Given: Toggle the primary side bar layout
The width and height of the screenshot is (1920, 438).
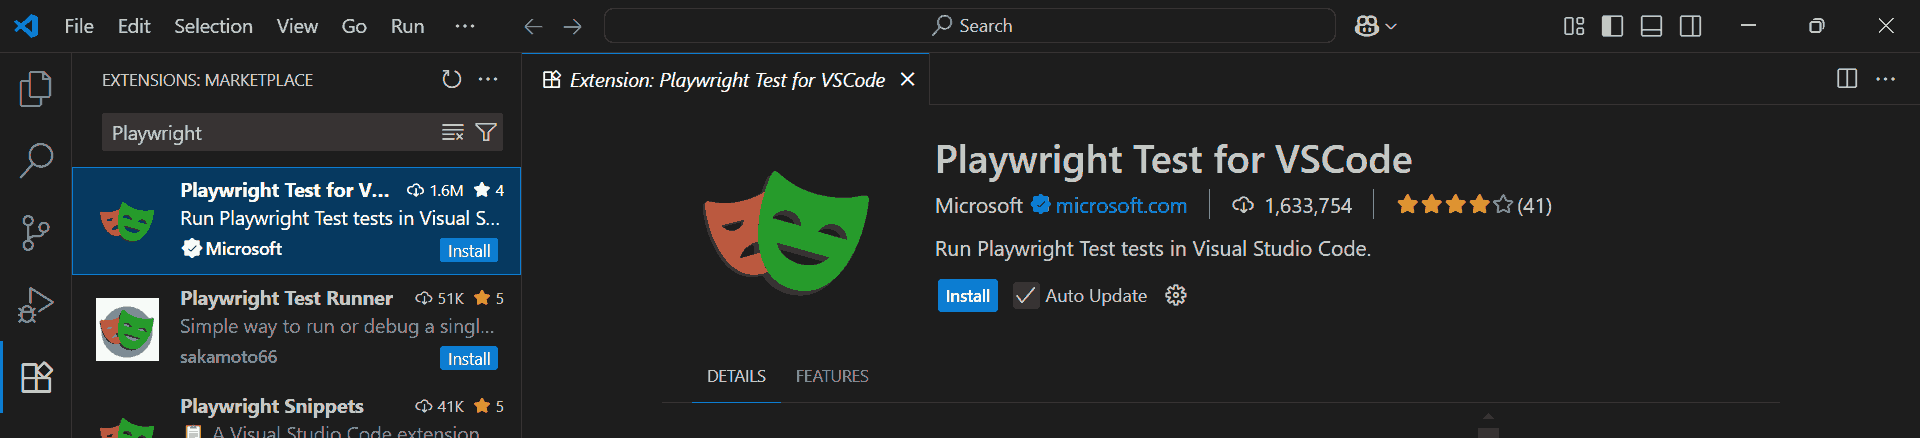Looking at the screenshot, I should coord(1612,26).
